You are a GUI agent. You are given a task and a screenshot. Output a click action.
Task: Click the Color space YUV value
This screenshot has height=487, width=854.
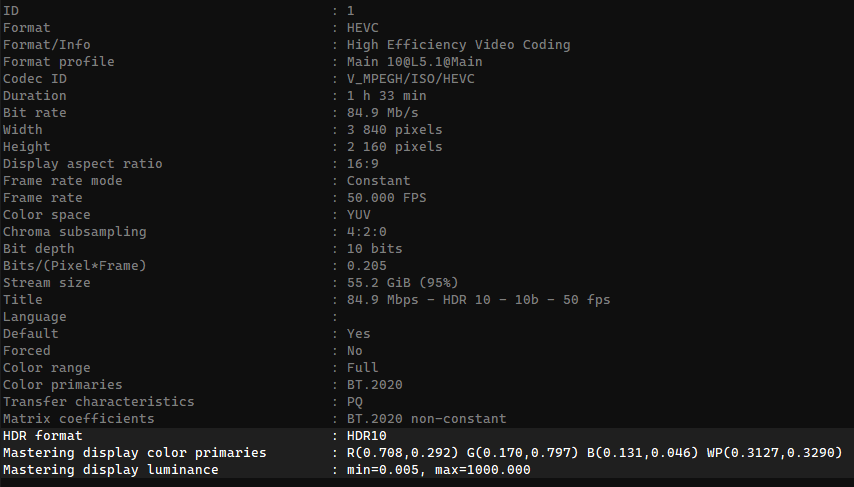359,215
